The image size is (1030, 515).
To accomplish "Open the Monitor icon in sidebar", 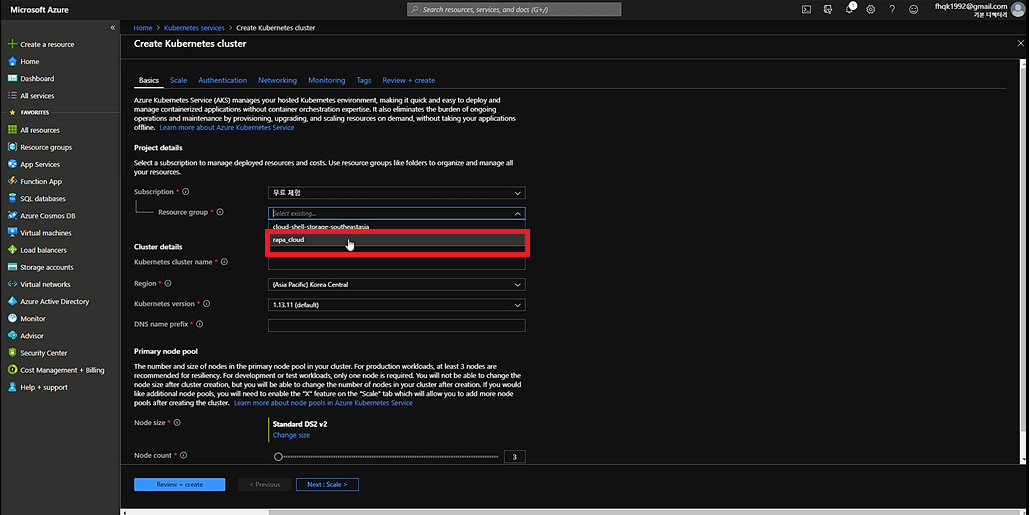I will [x=12, y=318].
